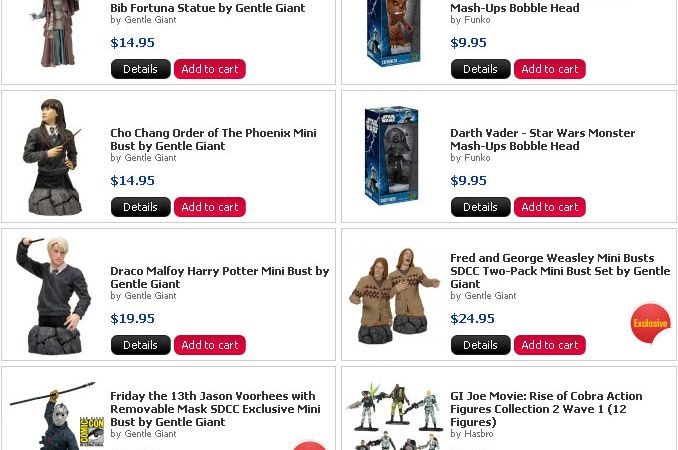View the Fred and George Weasley busts image
Image resolution: width=678 pixels, height=450 pixels.
(x=394, y=296)
